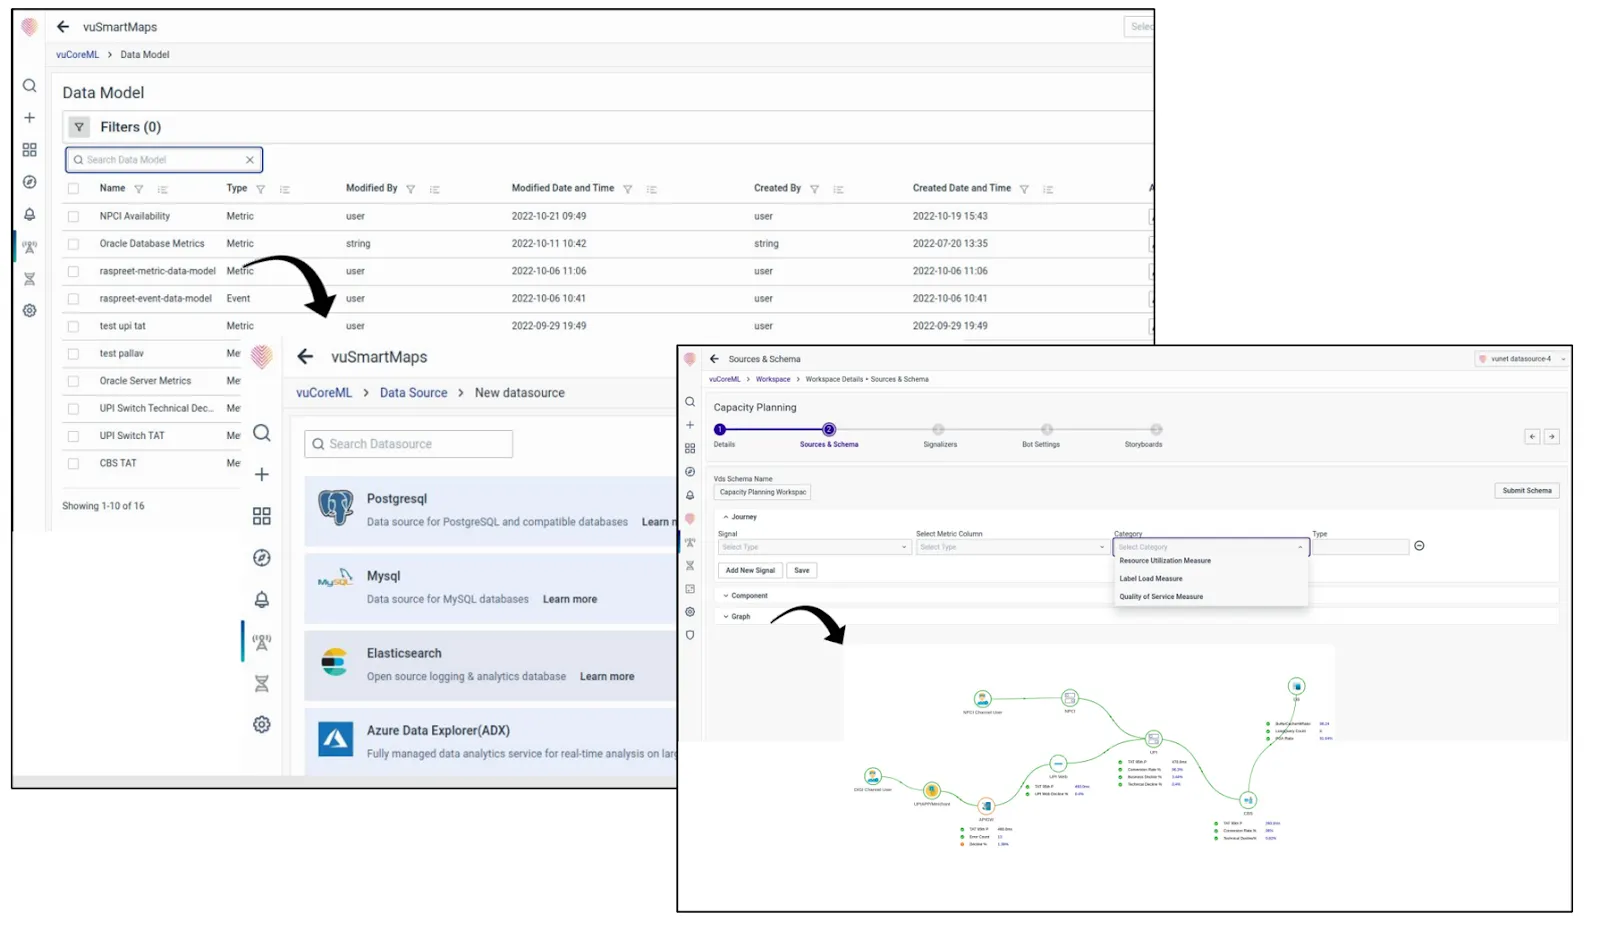1600x929 pixels.
Task: Clear Search Data Model field with X
Action: pyautogui.click(x=250, y=160)
